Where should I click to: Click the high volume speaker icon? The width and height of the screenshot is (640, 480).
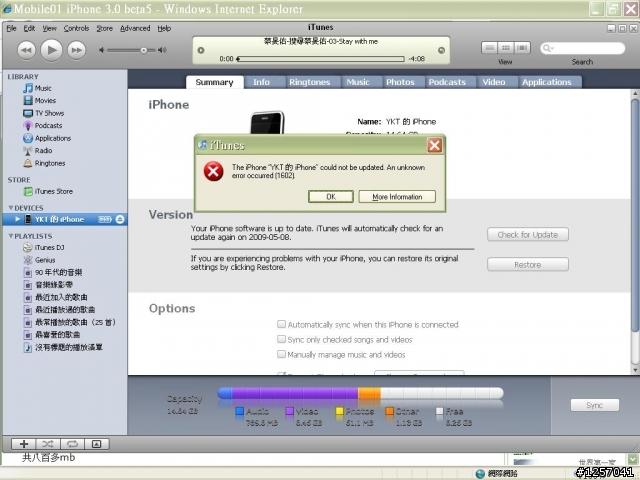(162, 50)
